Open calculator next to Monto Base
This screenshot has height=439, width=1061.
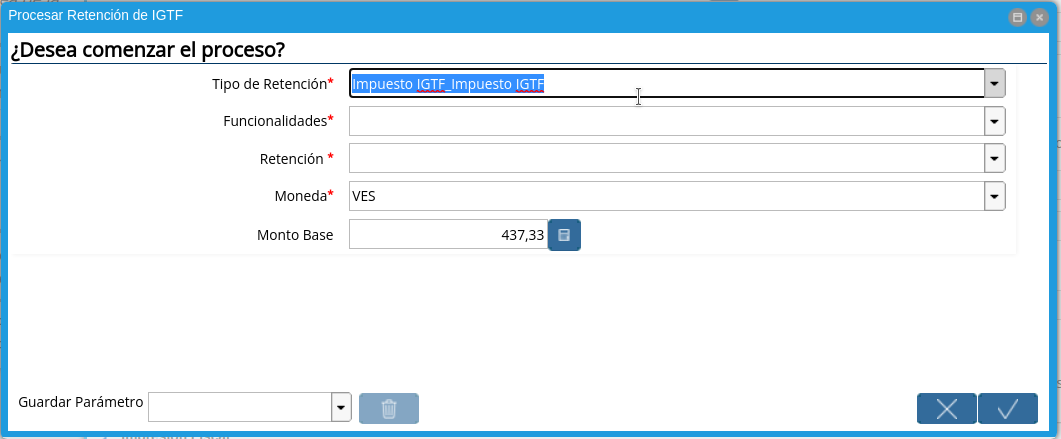point(564,235)
